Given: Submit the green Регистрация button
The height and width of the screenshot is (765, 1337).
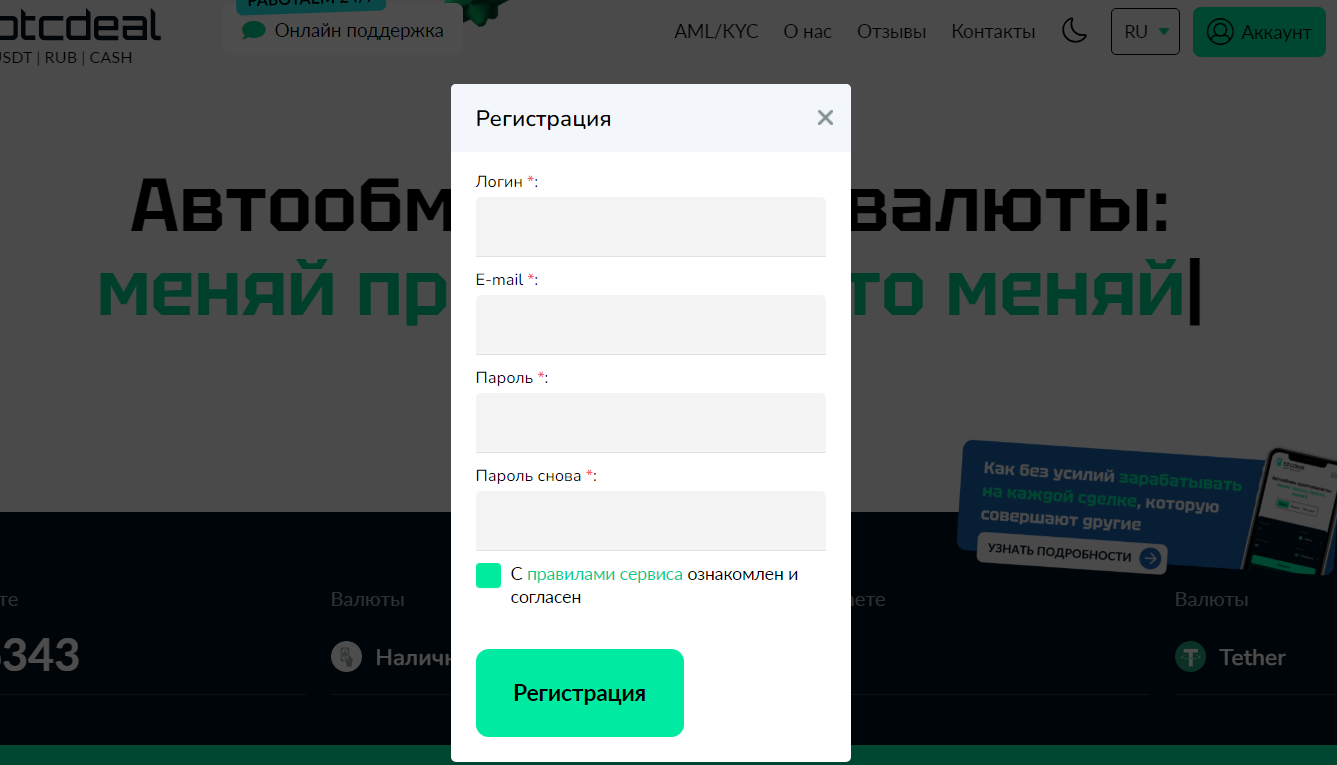Looking at the screenshot, I should pyautogui.click(x=580, y=693).
